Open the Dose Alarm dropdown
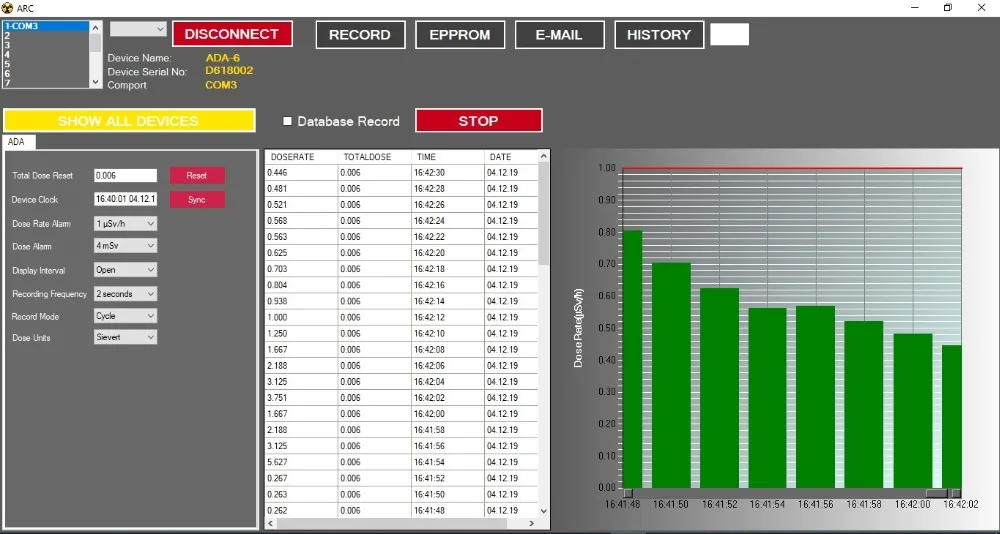Screen dimensions: 1000x534 [126, 246]
